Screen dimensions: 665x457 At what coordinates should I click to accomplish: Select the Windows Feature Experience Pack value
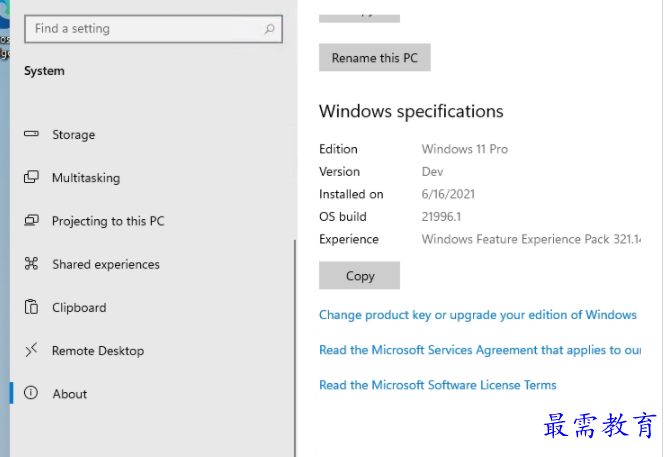[x=531, y=239]
